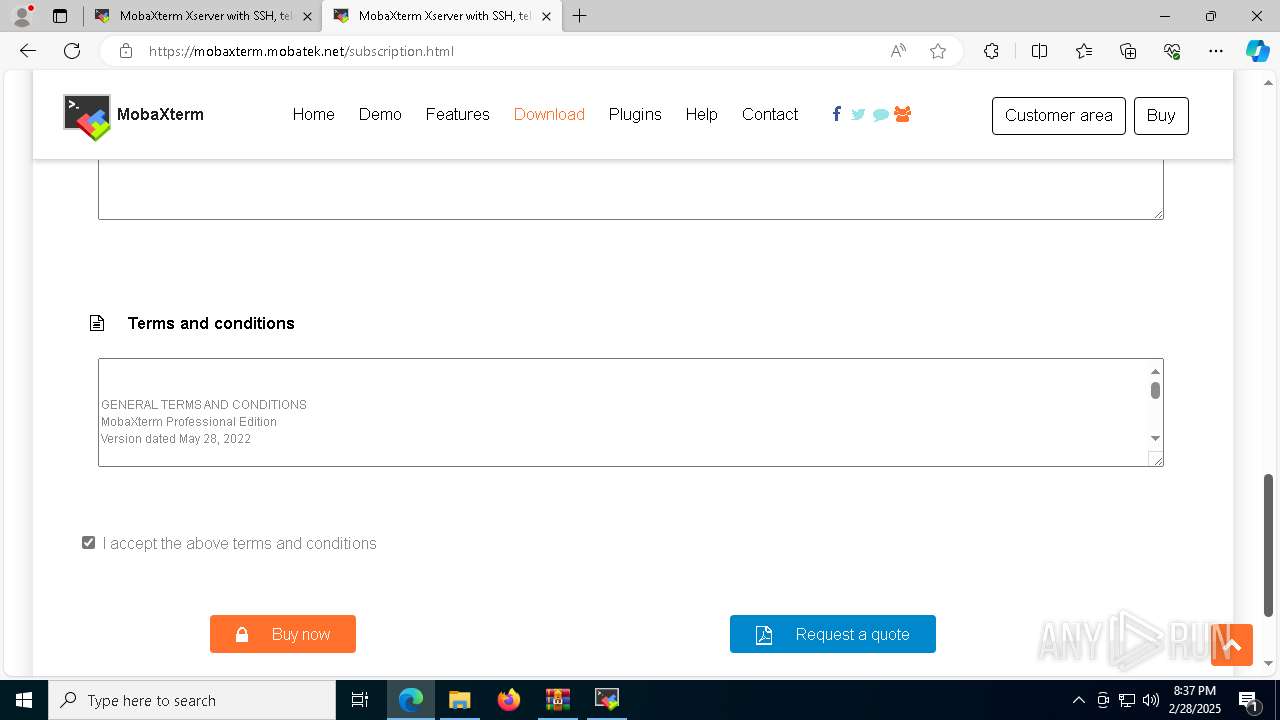Turn on Read aloud in address bar
The width and height of the screenshot is (1280, 720).
point(898,51)
